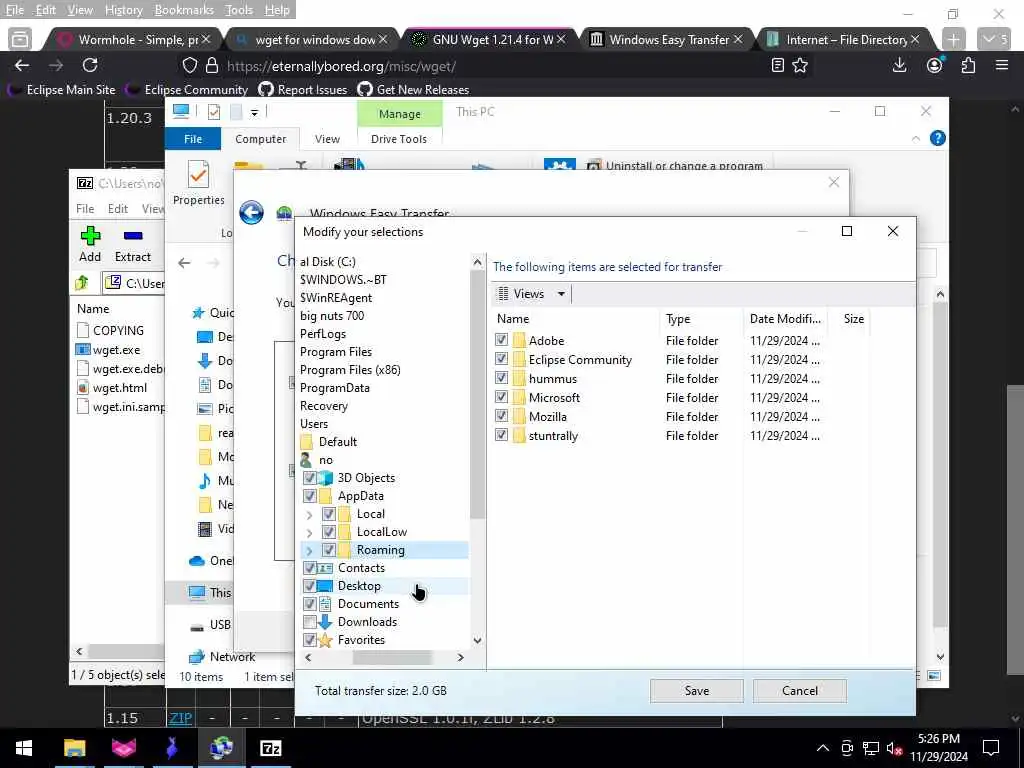Expand the Local folder tree node
The image size is (1024, 768).
(310, 515)
